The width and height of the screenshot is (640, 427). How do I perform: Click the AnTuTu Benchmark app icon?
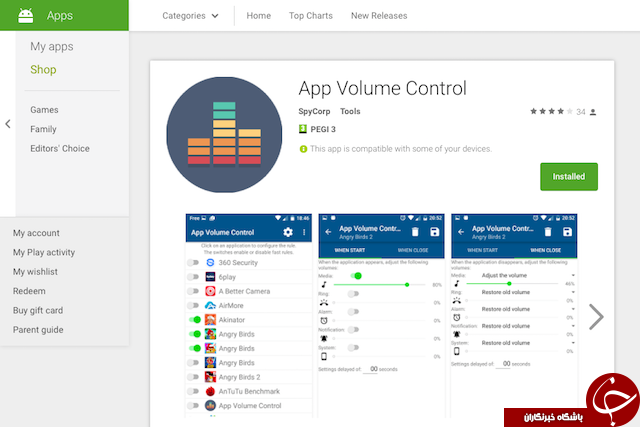(x=210, y=391)
